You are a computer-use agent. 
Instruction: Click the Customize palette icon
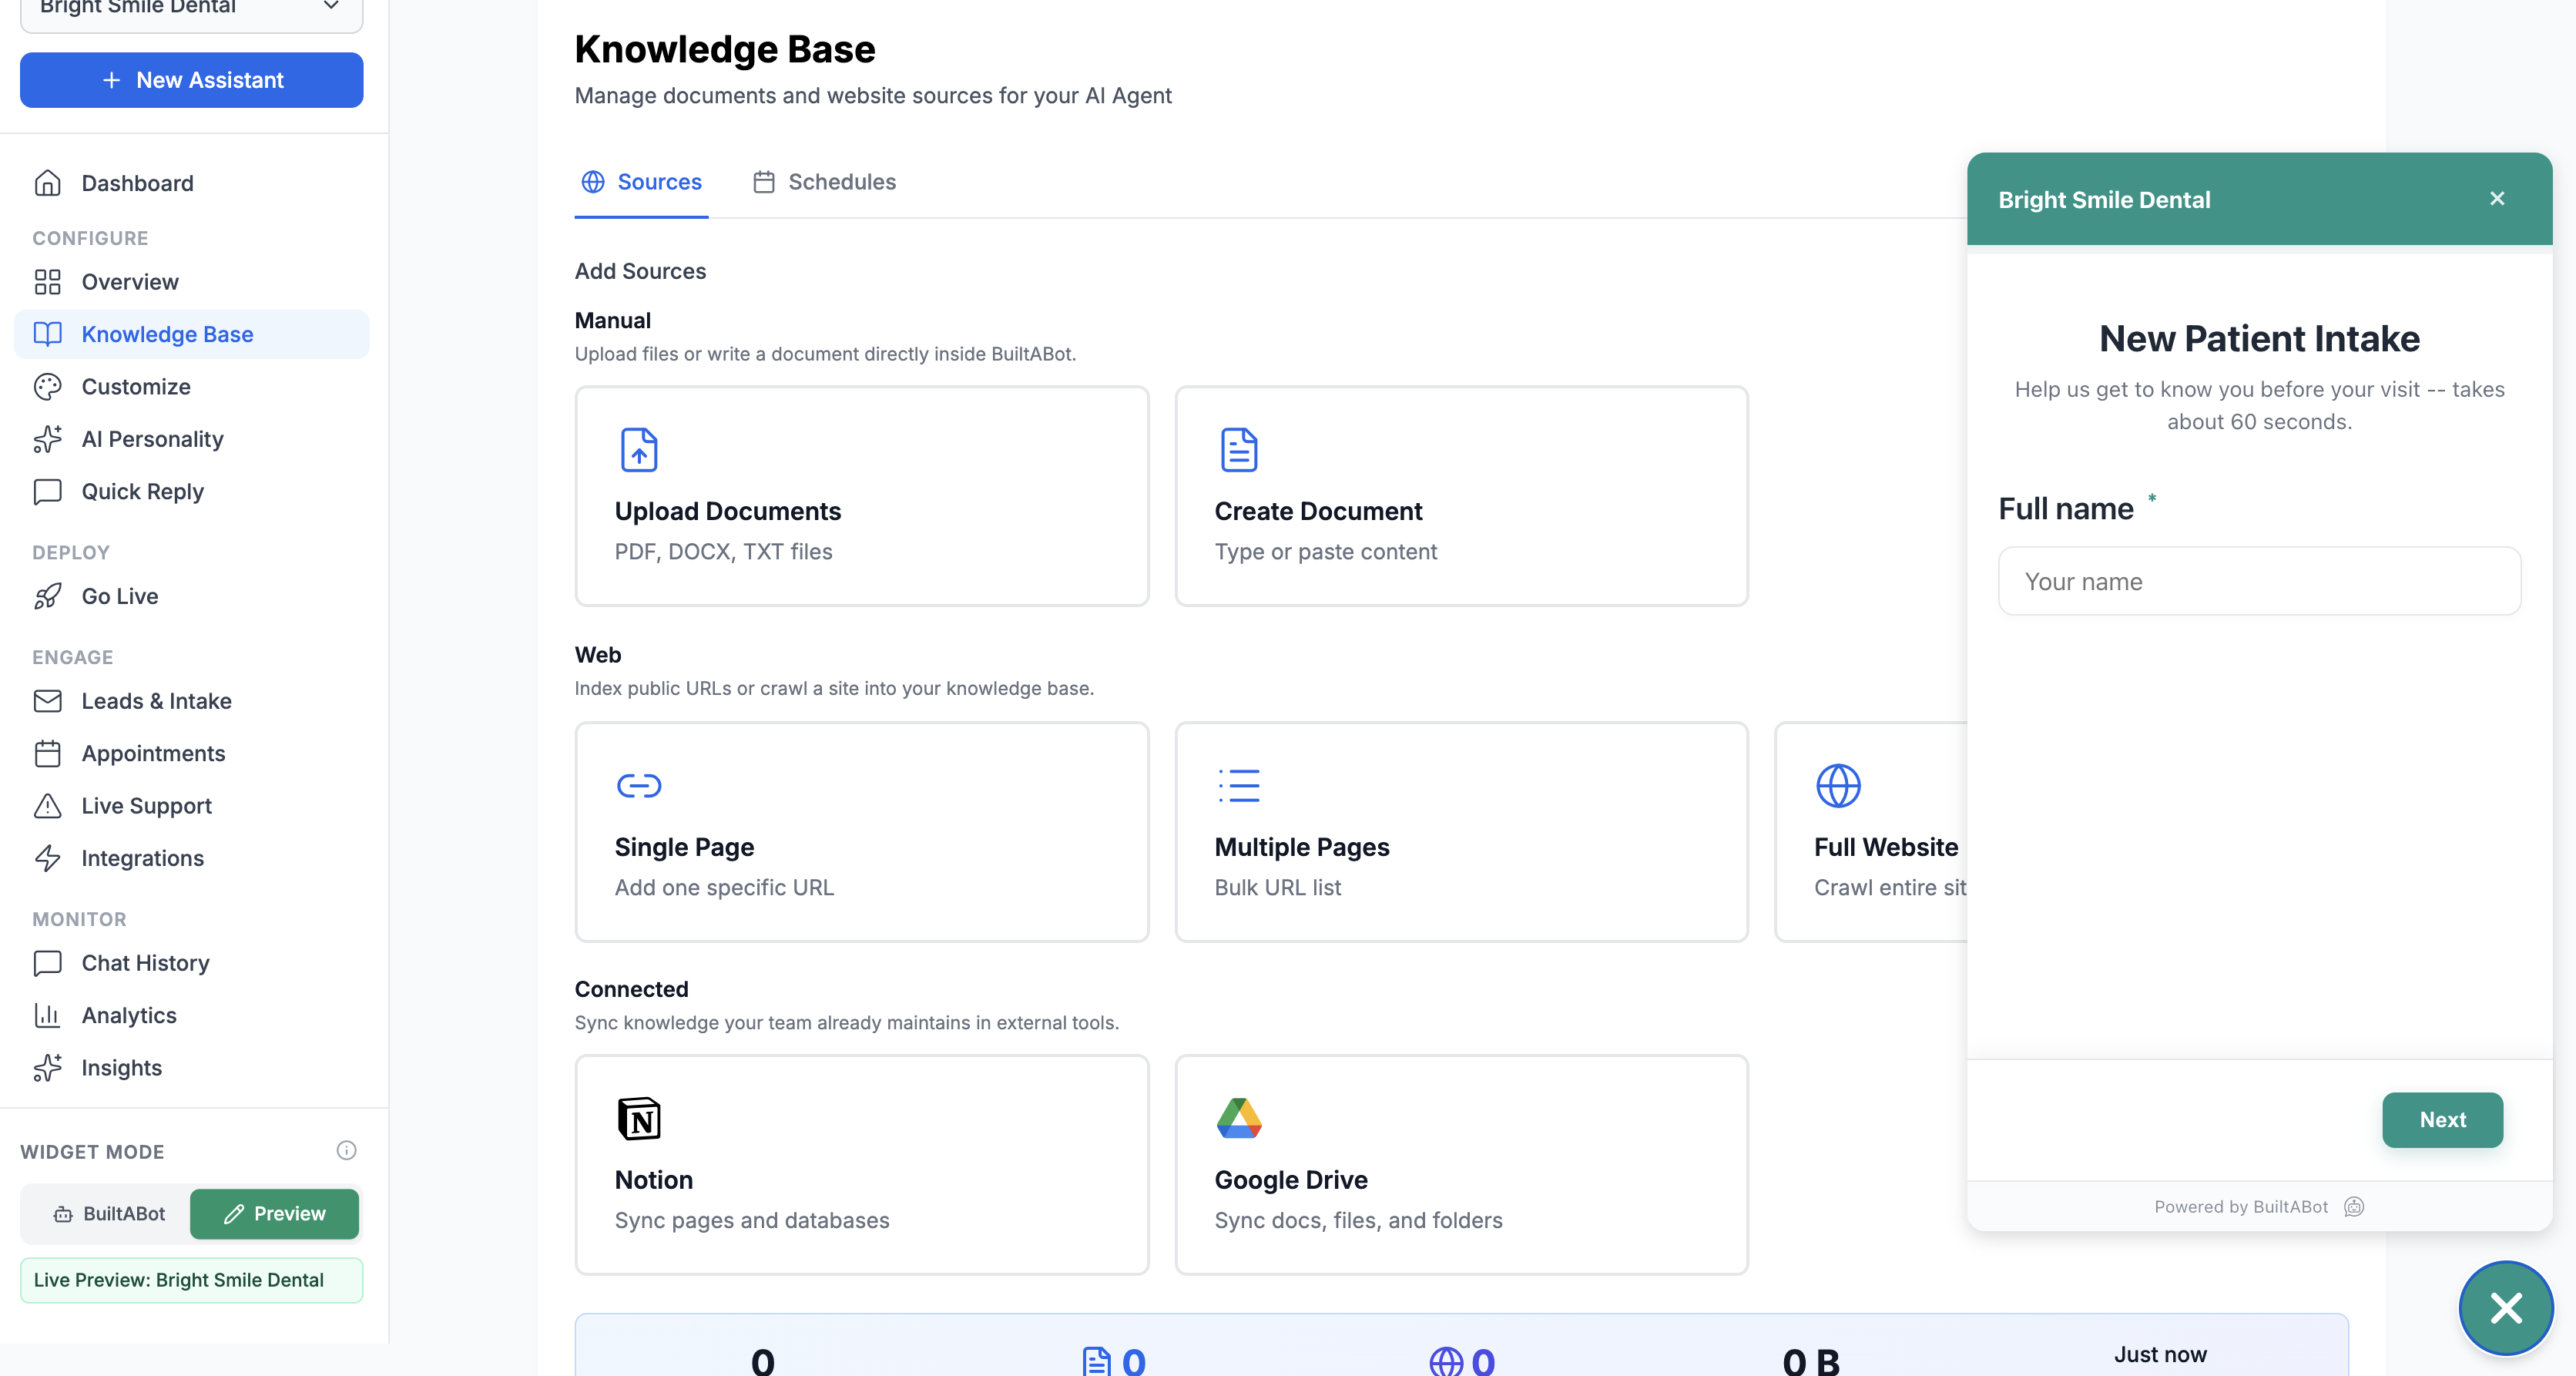click(47, 387)
